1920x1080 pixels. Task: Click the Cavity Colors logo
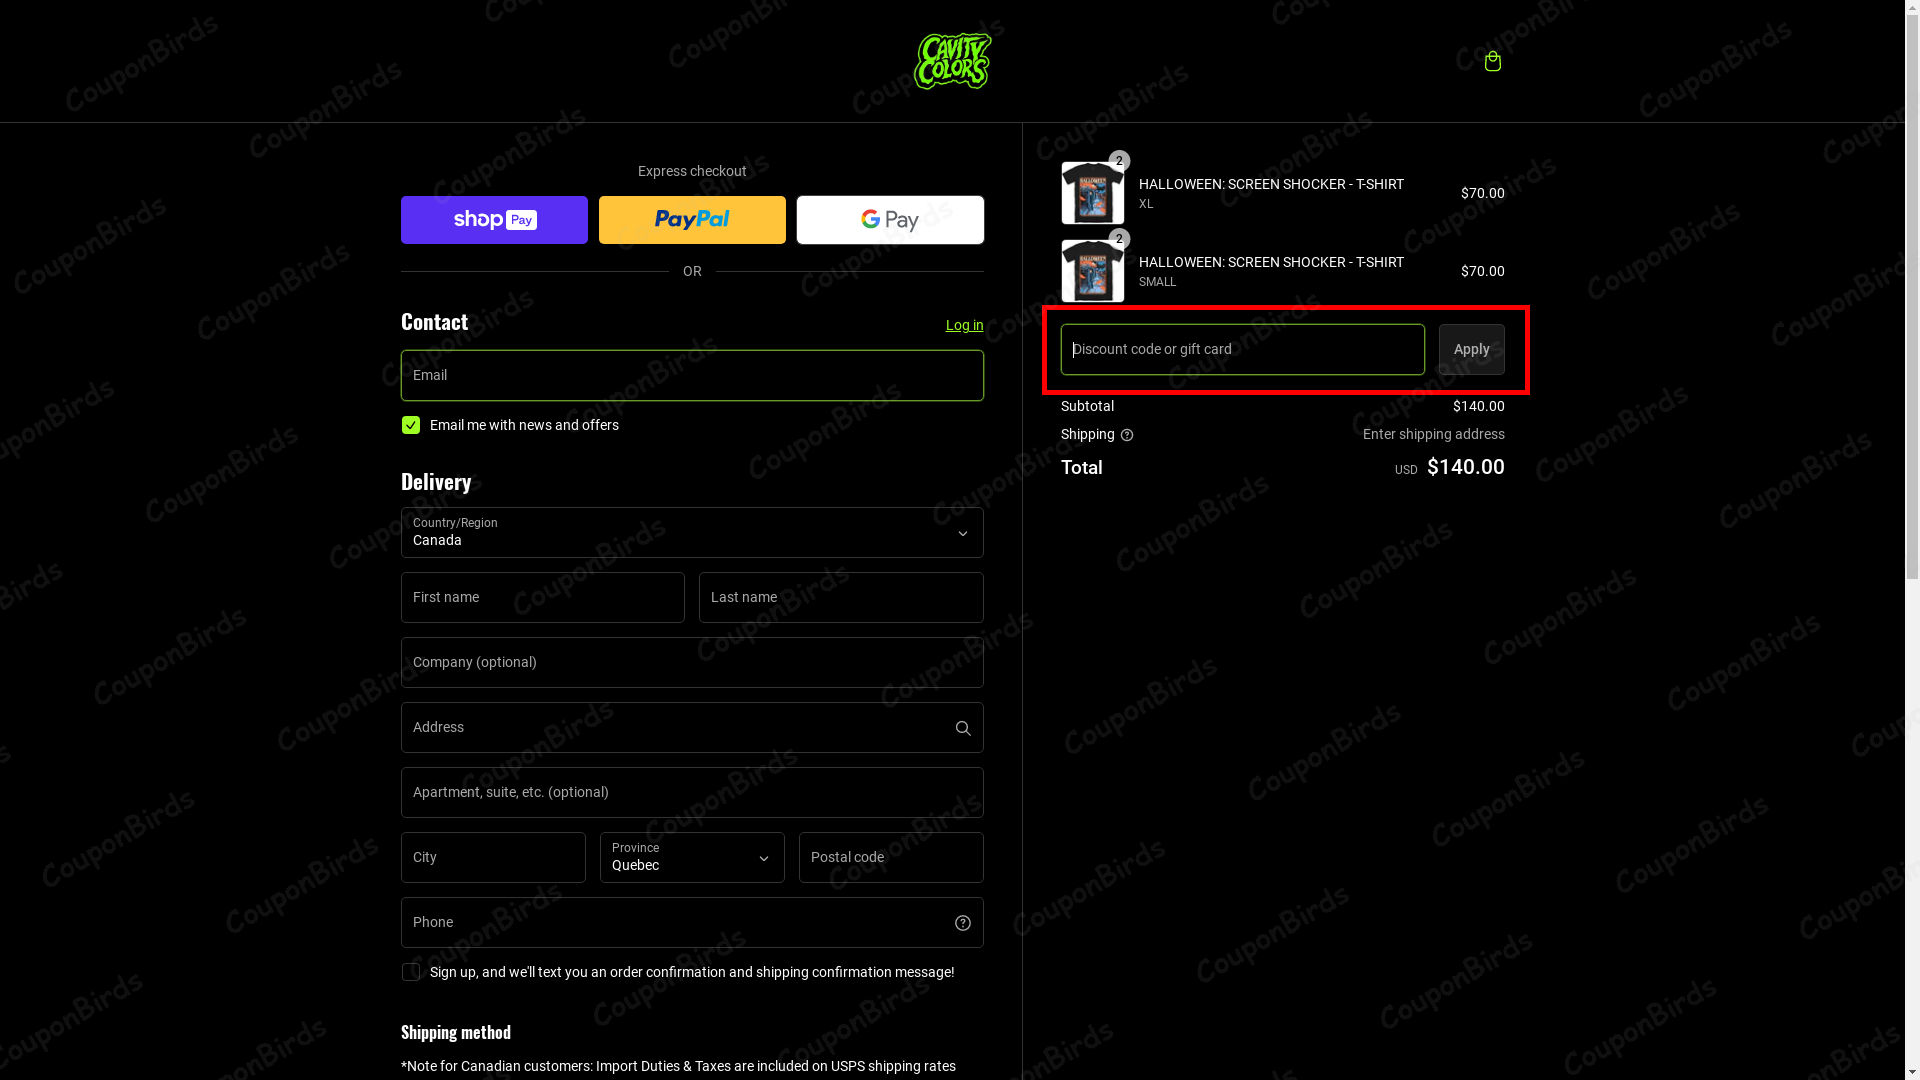click(x=952, y=61)
